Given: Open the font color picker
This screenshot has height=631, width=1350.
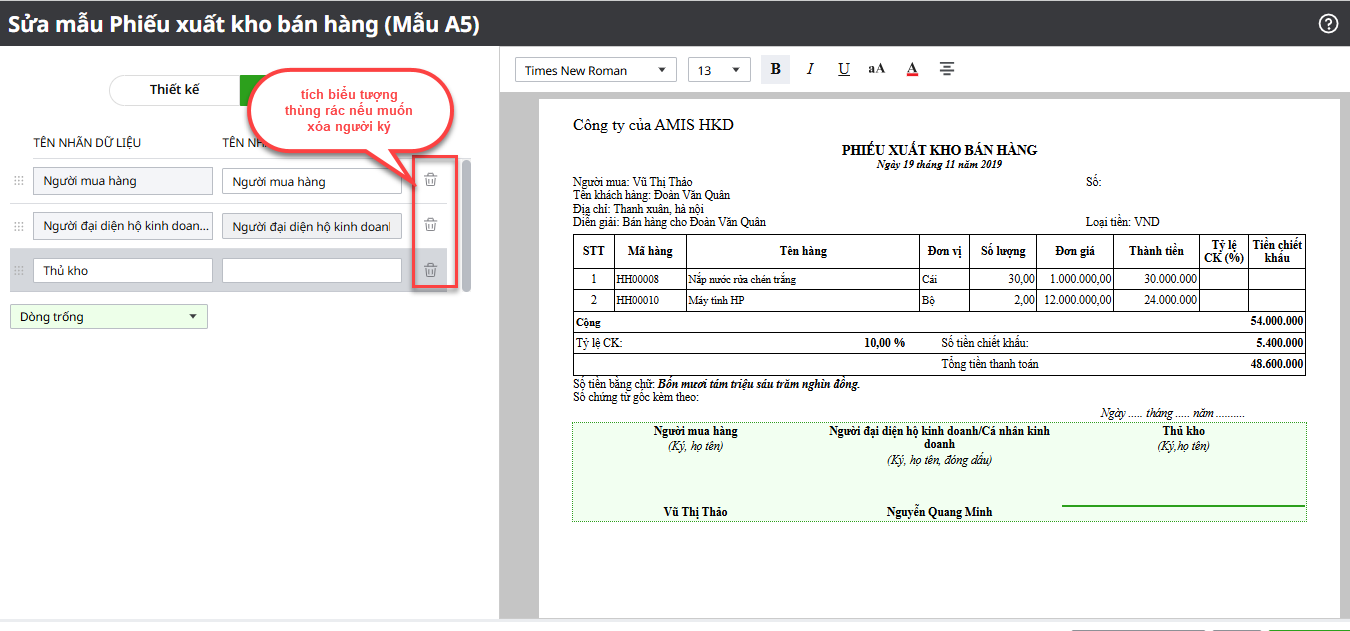Looking at the screenshot, I should 911,69.
